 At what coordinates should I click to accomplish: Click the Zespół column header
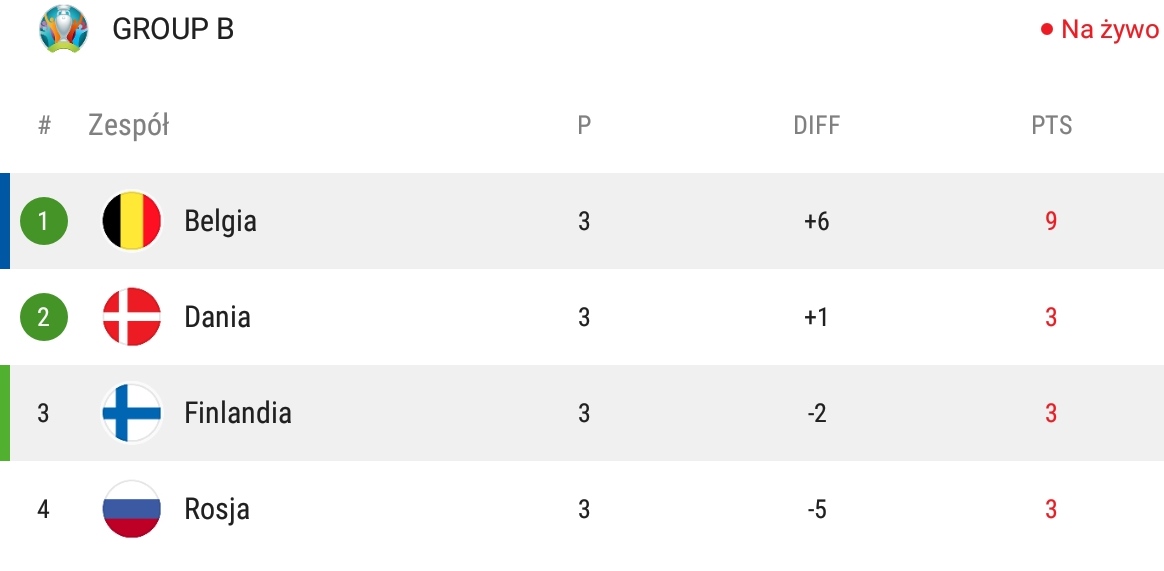(x=128, y=125)
